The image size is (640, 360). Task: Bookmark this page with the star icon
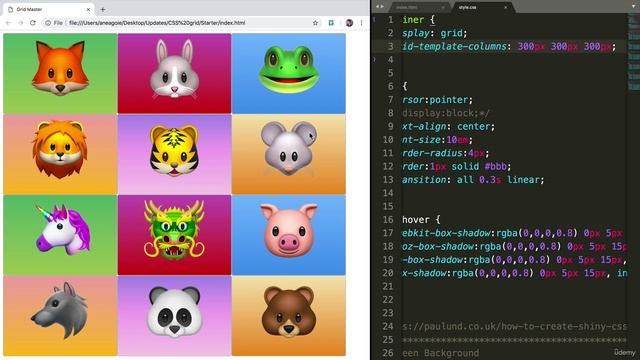point(315,23)
